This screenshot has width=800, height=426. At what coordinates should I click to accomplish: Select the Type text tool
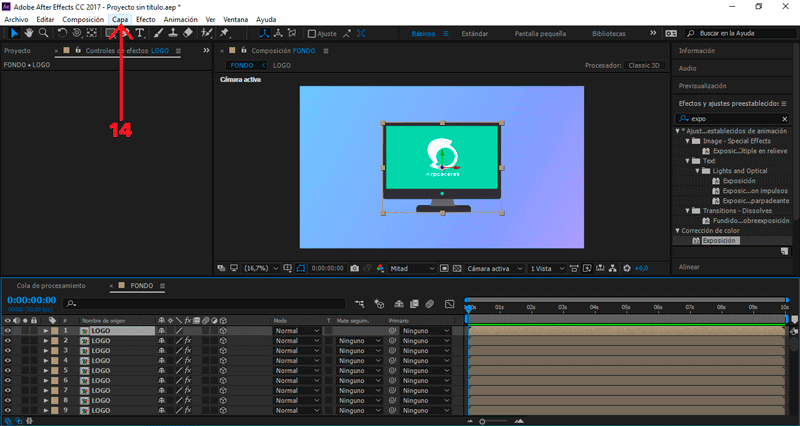pyautogui.click(x=139, y=33)
